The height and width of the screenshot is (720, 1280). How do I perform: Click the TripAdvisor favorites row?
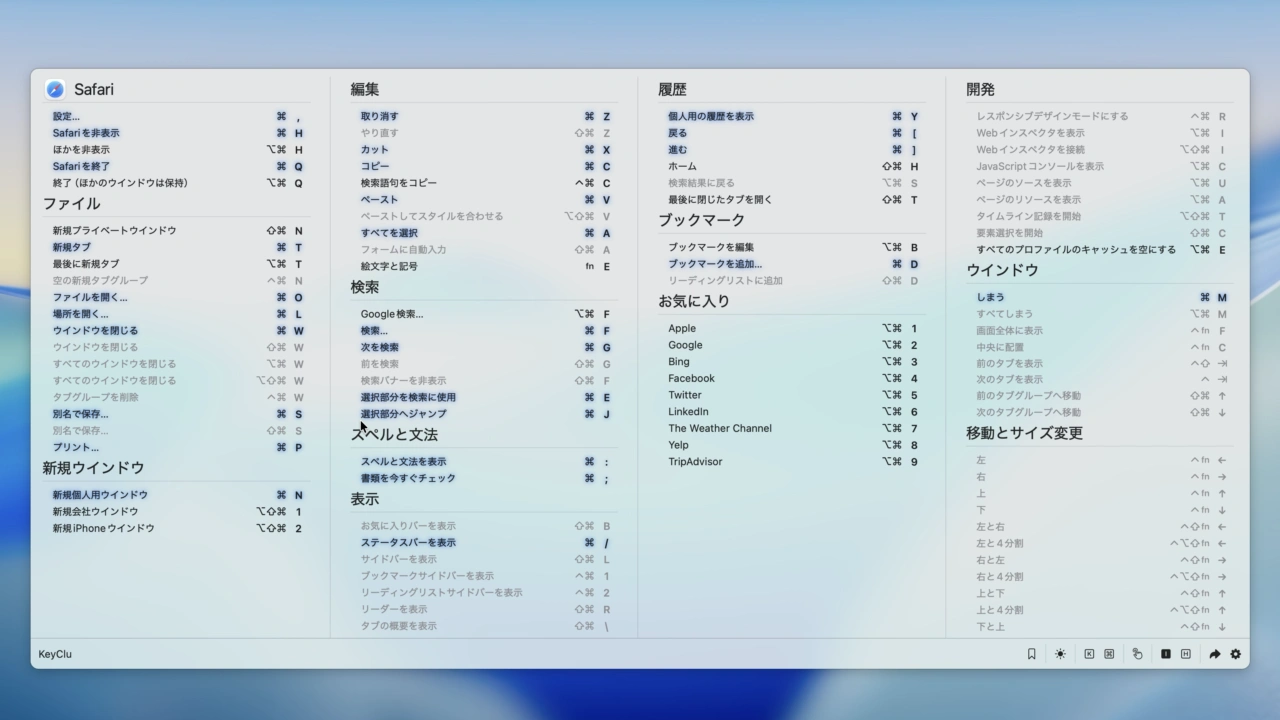tap(794, 461)
